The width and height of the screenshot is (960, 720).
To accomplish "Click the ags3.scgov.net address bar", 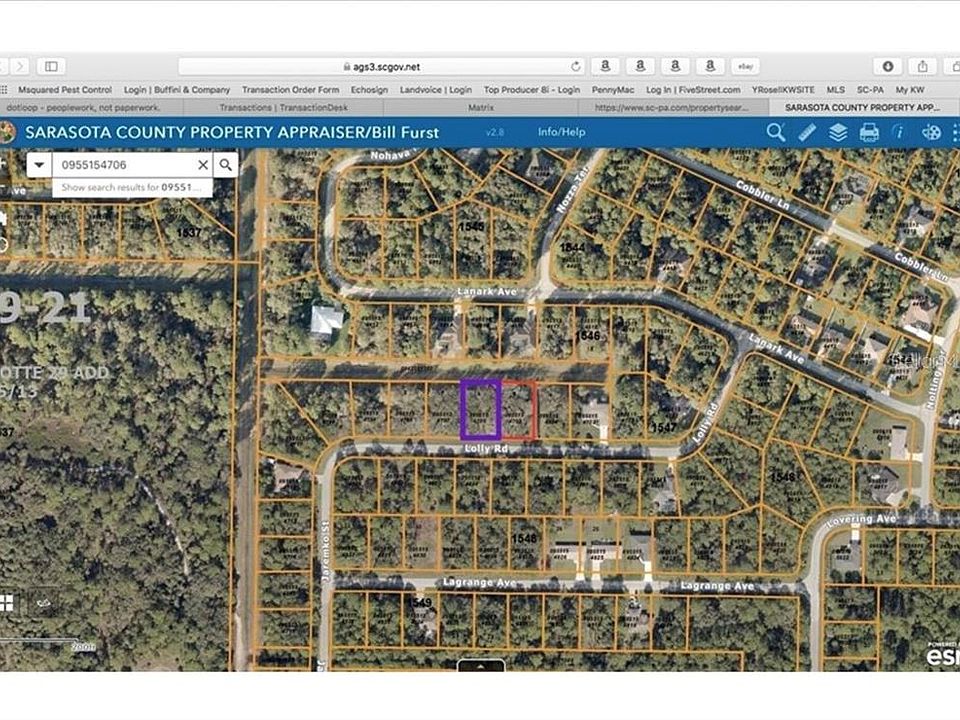I will click(381, 67).
